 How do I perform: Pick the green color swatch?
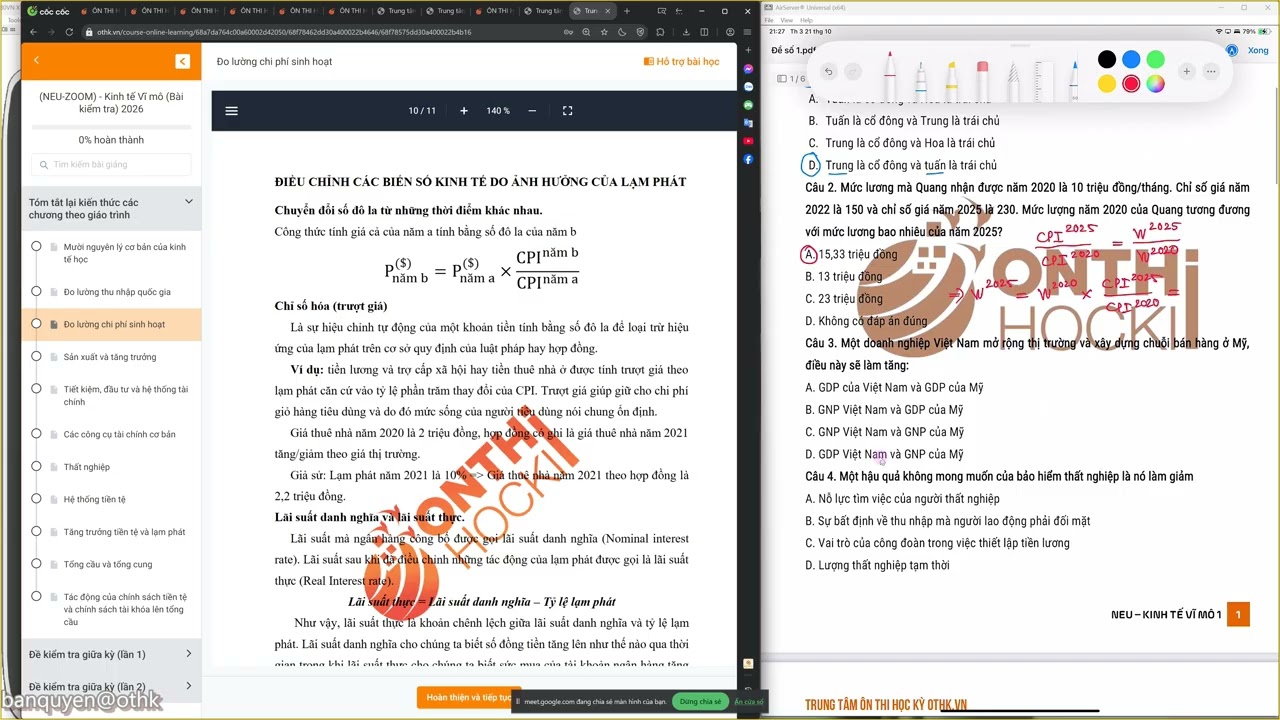coord(1156,60)
